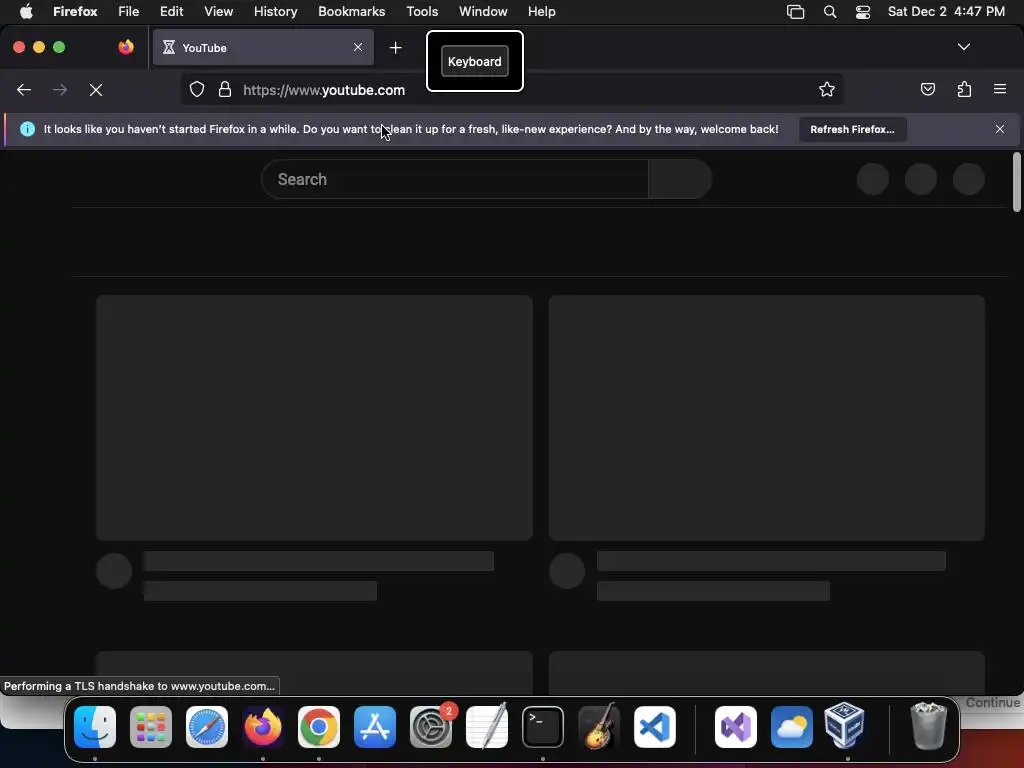This screenshot has width=1024, height=768.
Task: Open the Firefox hamburger application menu
Action: pyautogui.click(x=1000, y=89)
